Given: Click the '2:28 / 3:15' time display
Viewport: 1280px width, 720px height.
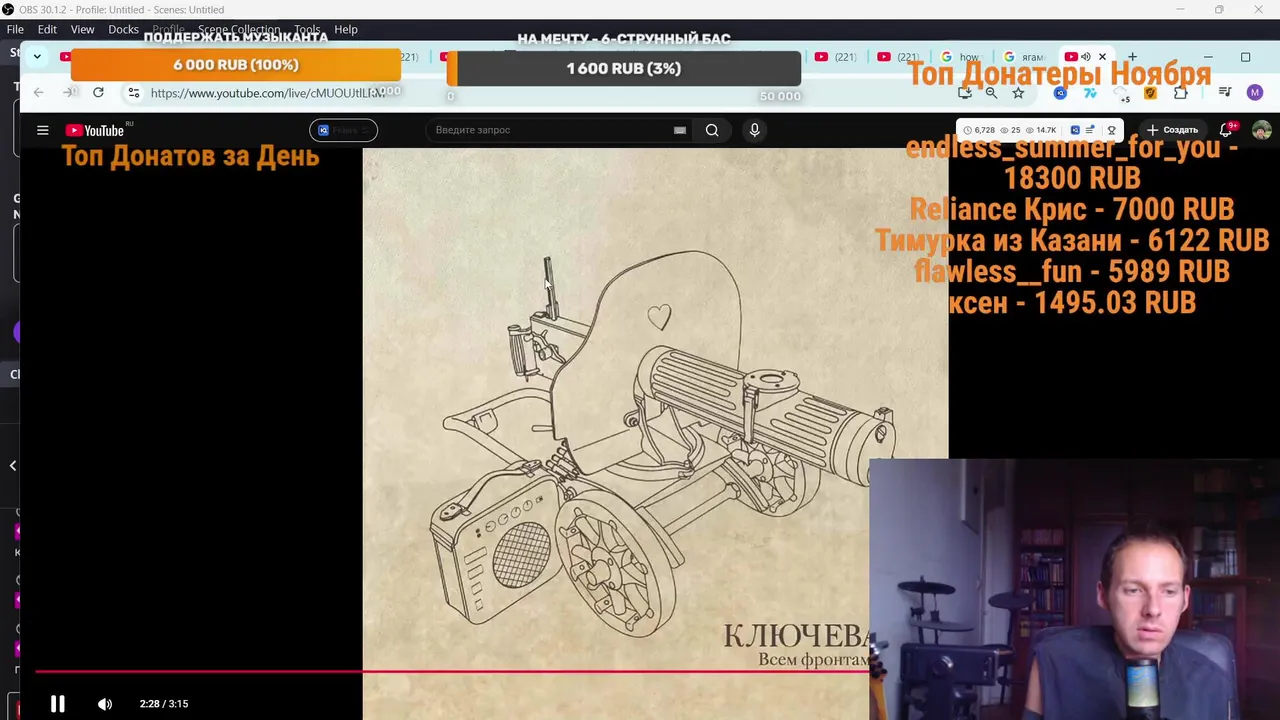Looking at the screenshot, I should click(164, 704).
